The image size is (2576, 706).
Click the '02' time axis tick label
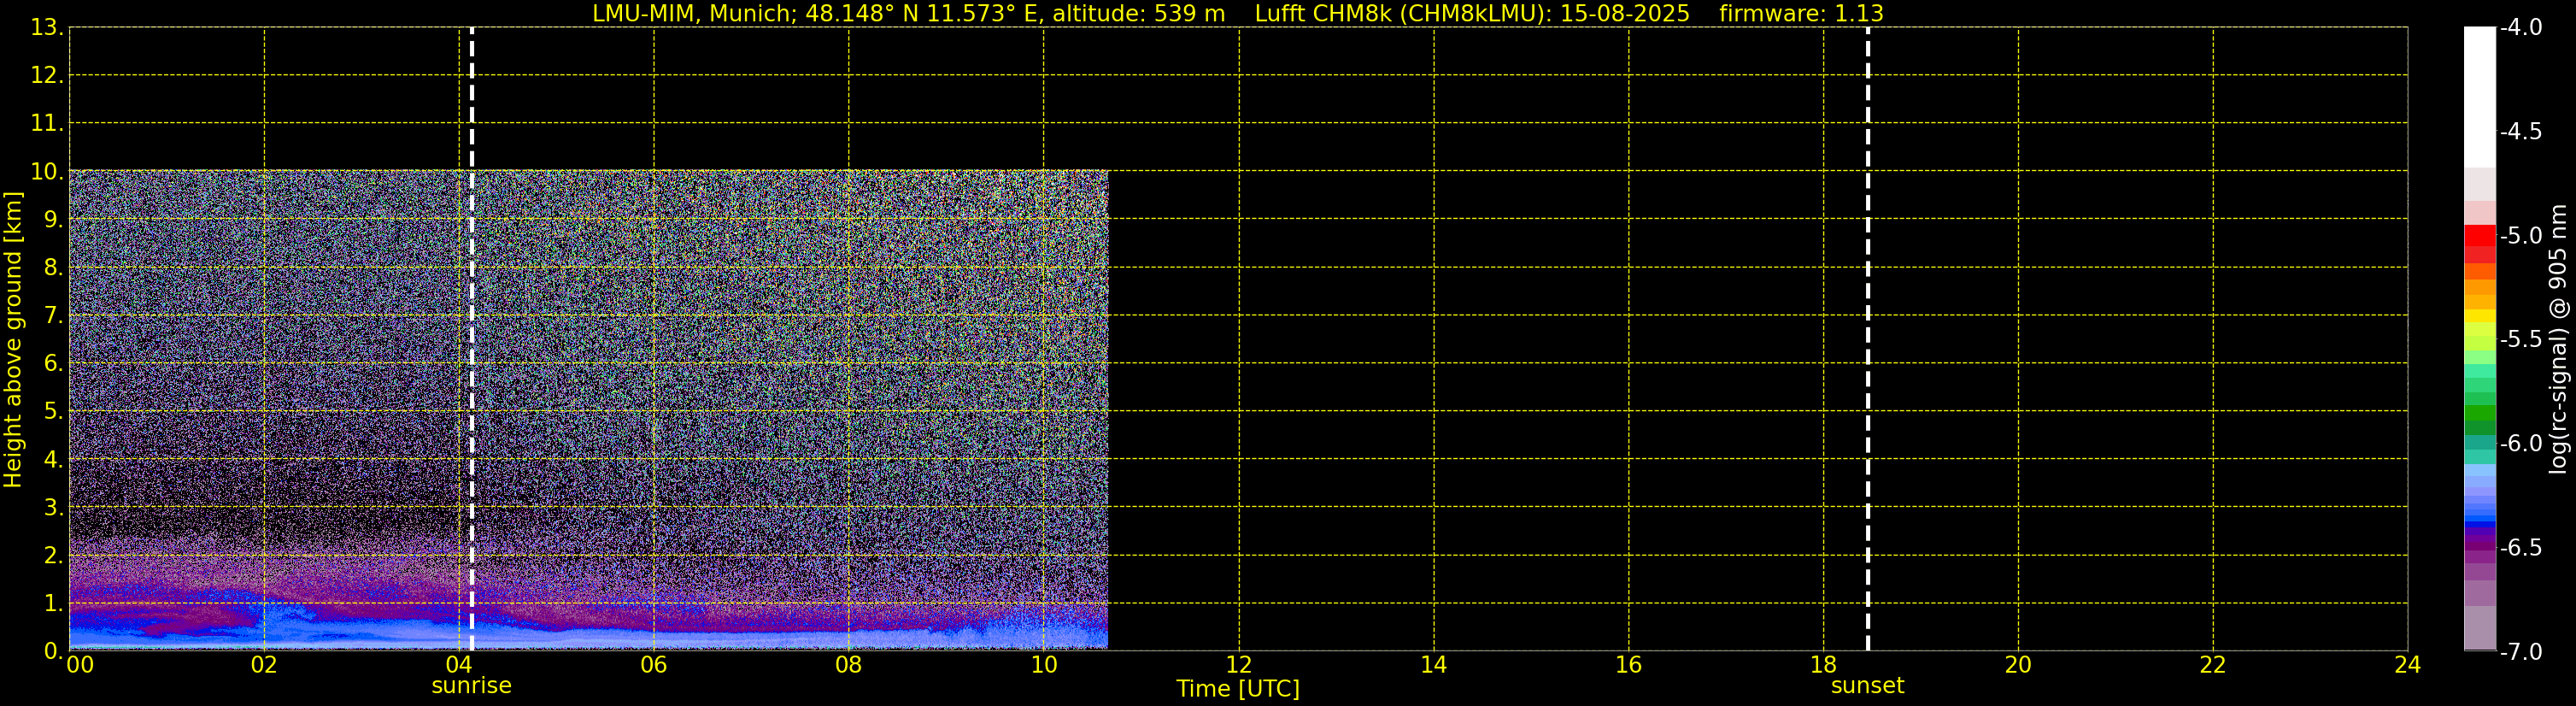tap(264, 665)
